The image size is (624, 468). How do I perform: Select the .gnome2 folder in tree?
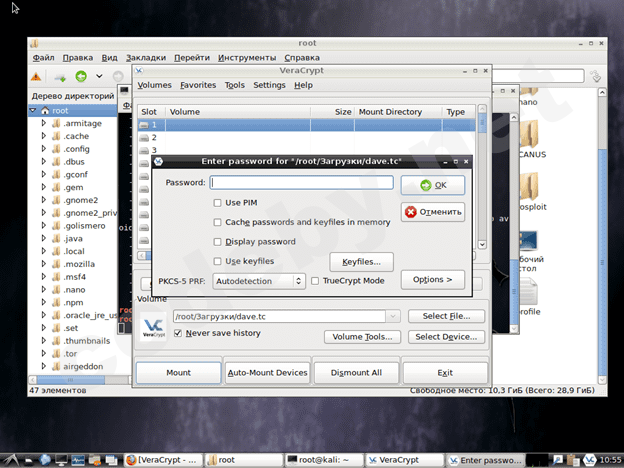pos(80,200)
